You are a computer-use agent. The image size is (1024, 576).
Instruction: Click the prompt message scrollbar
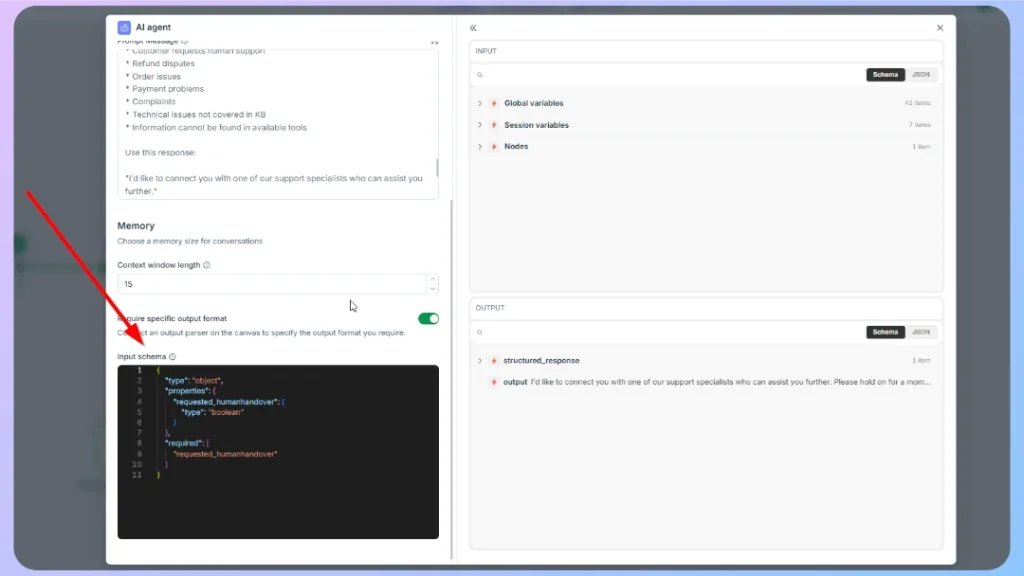coord(436,167)
